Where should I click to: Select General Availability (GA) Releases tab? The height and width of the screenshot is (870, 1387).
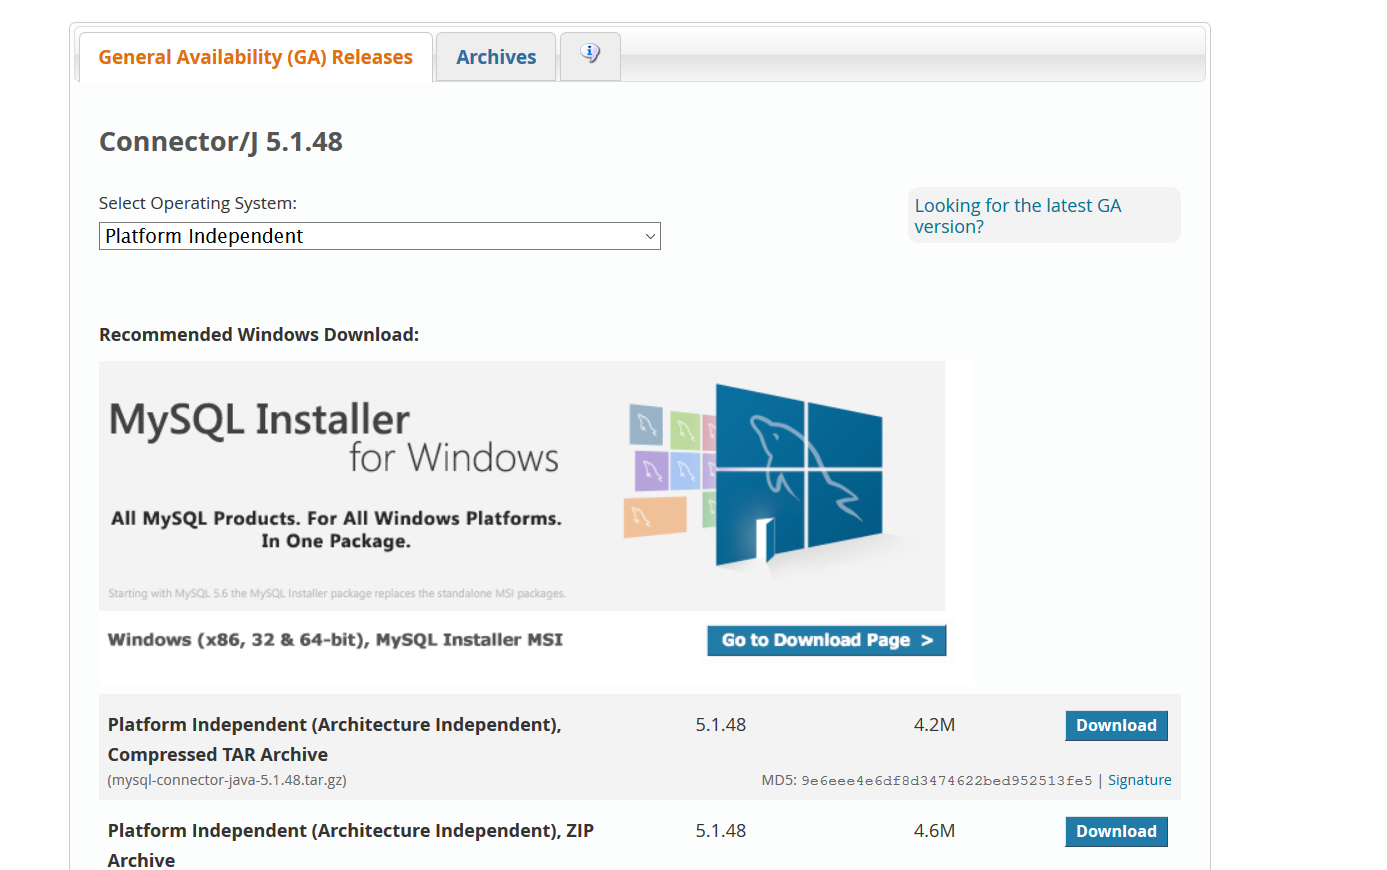tap(255, 57)
